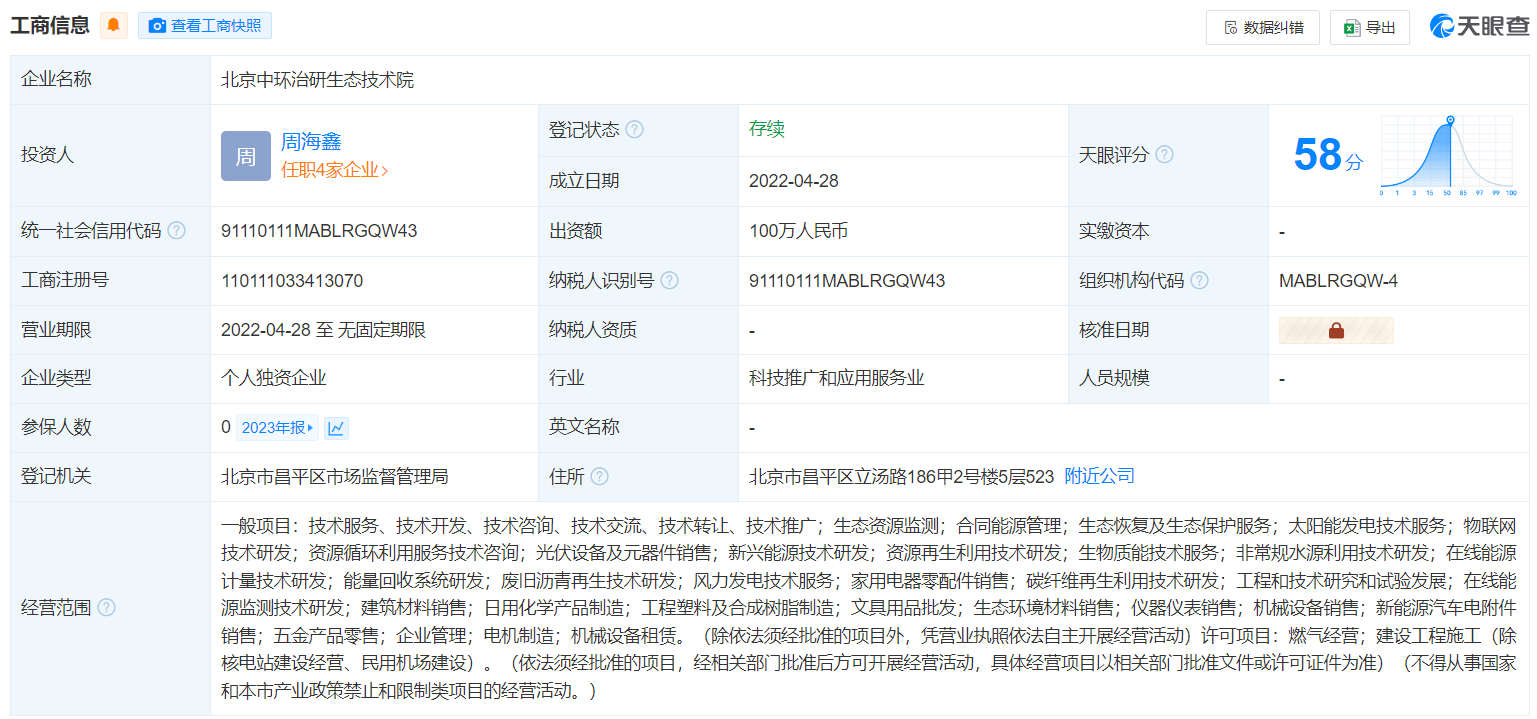
Task: Click business term 2022-04-28 至 无固定期限
Action: [324, 330]
